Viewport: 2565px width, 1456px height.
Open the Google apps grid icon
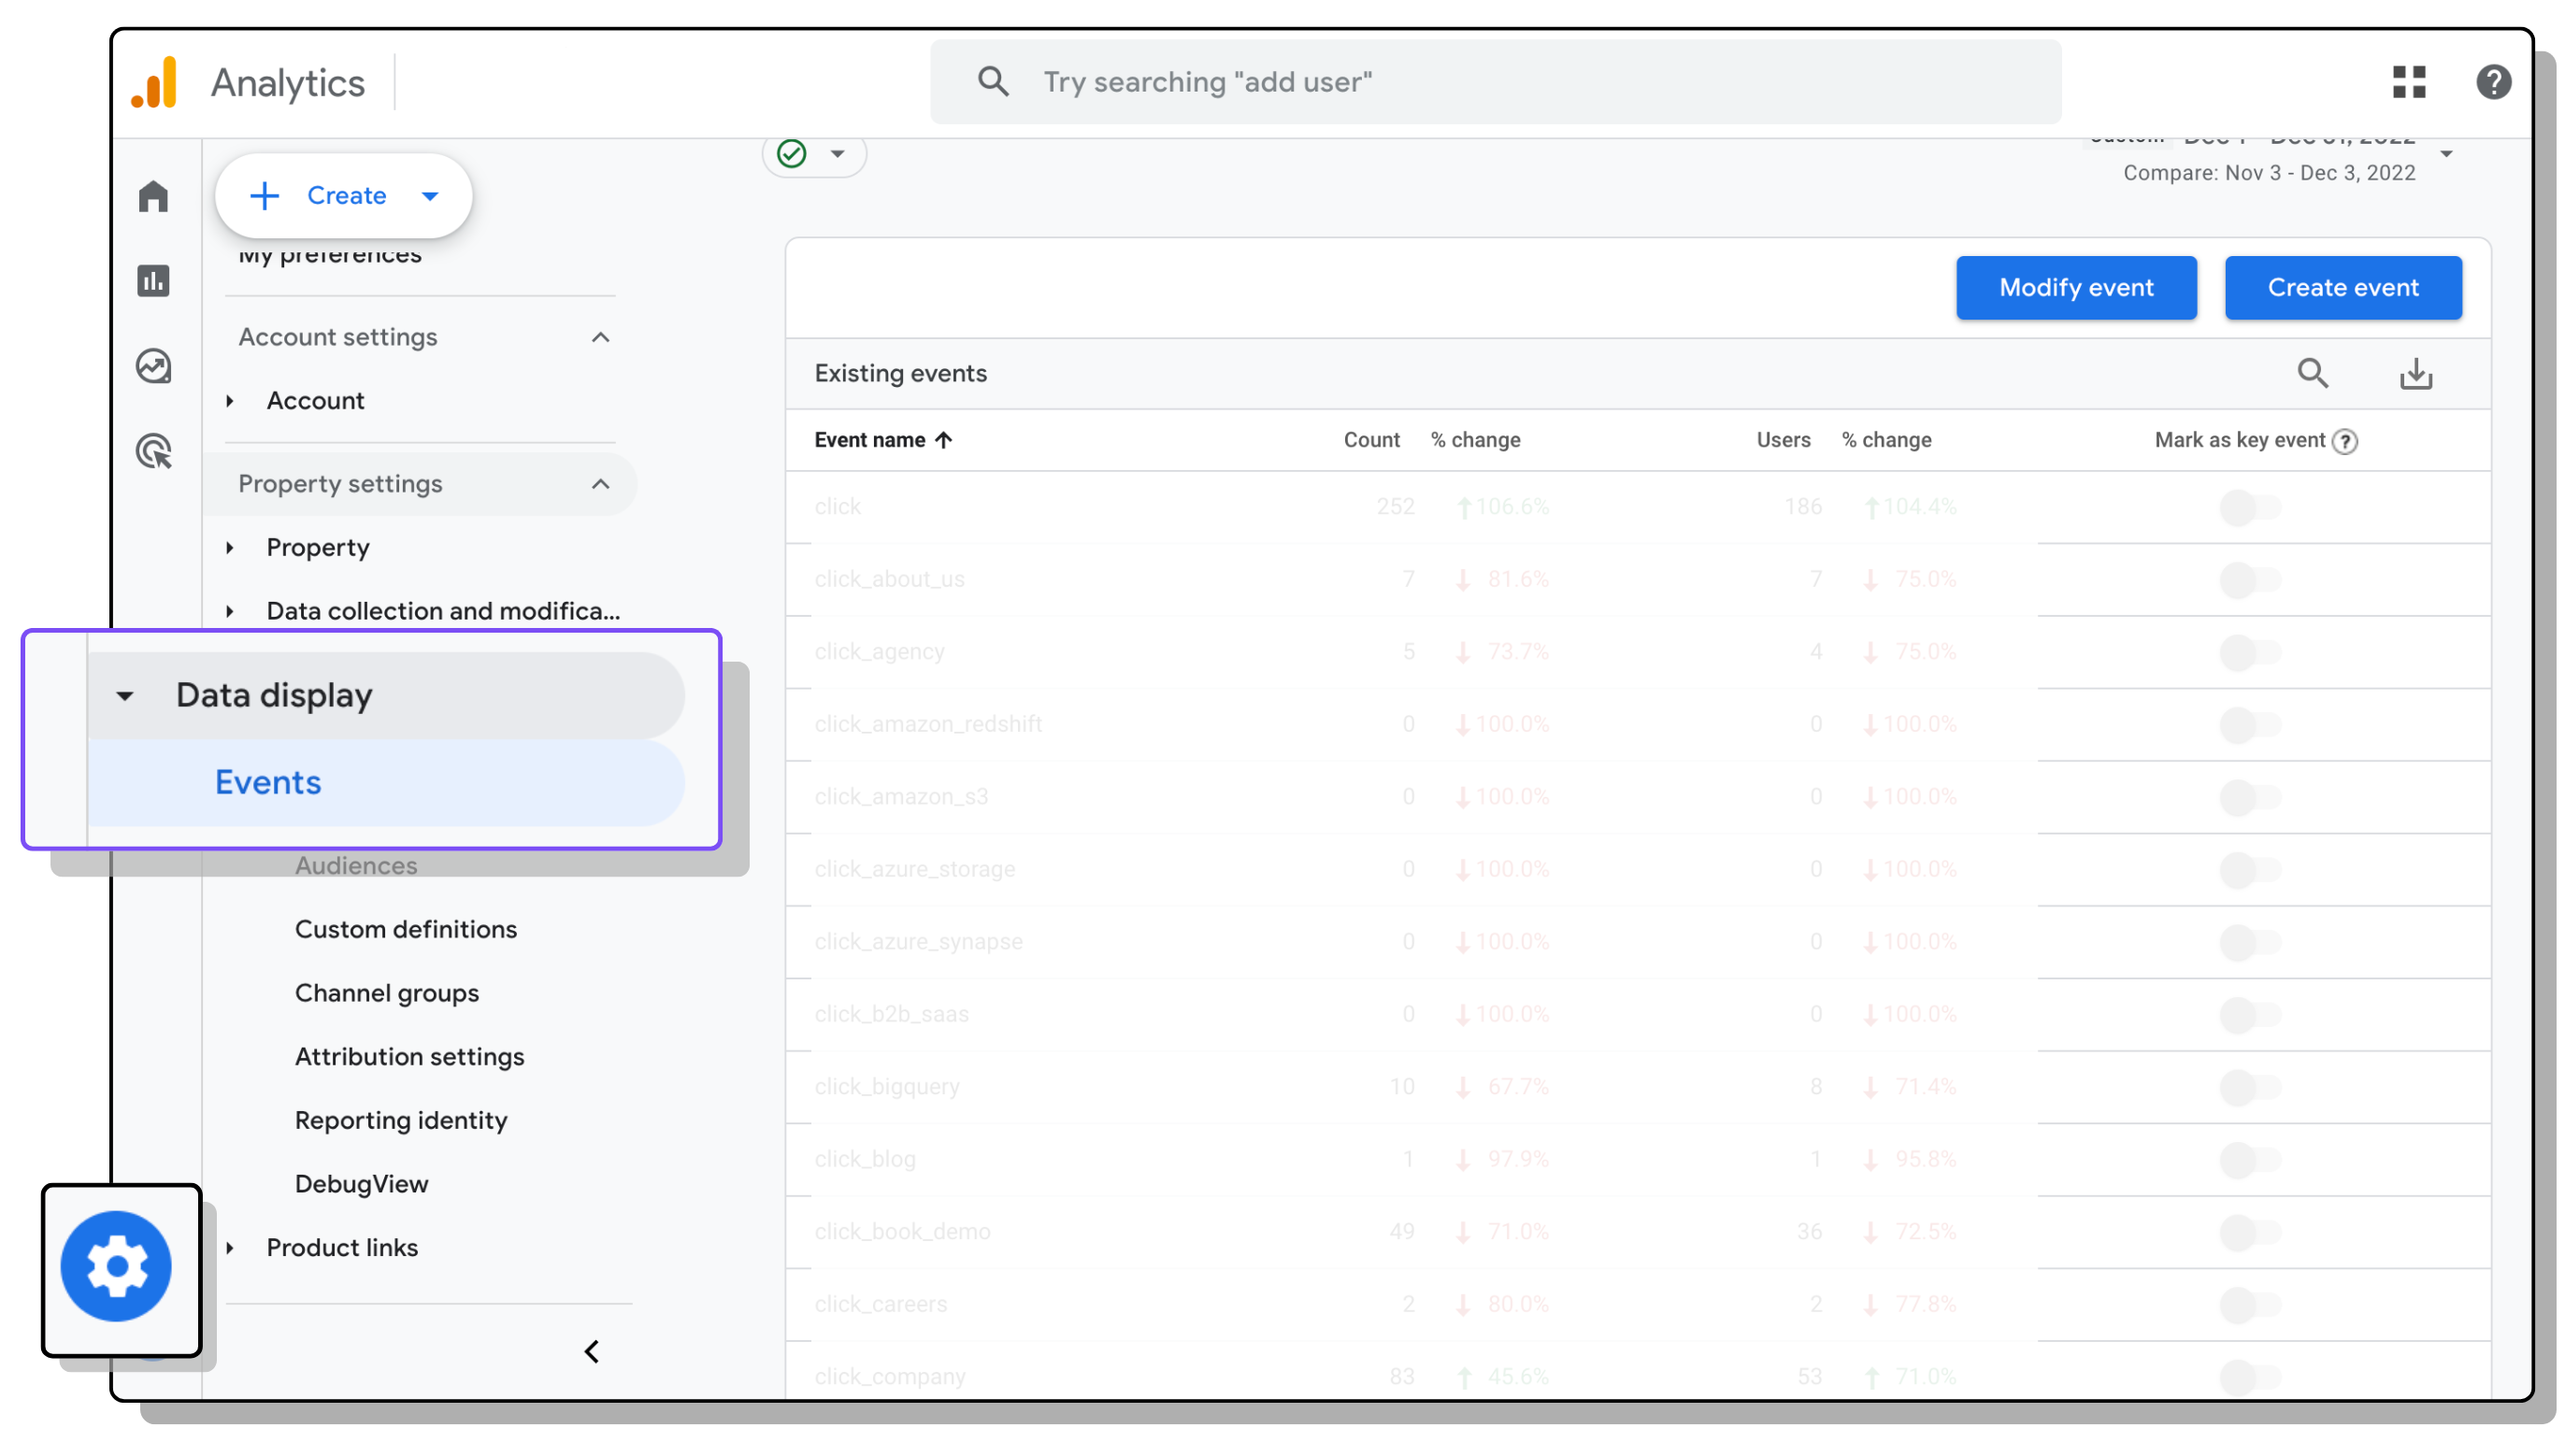[x=2408, y=82]
